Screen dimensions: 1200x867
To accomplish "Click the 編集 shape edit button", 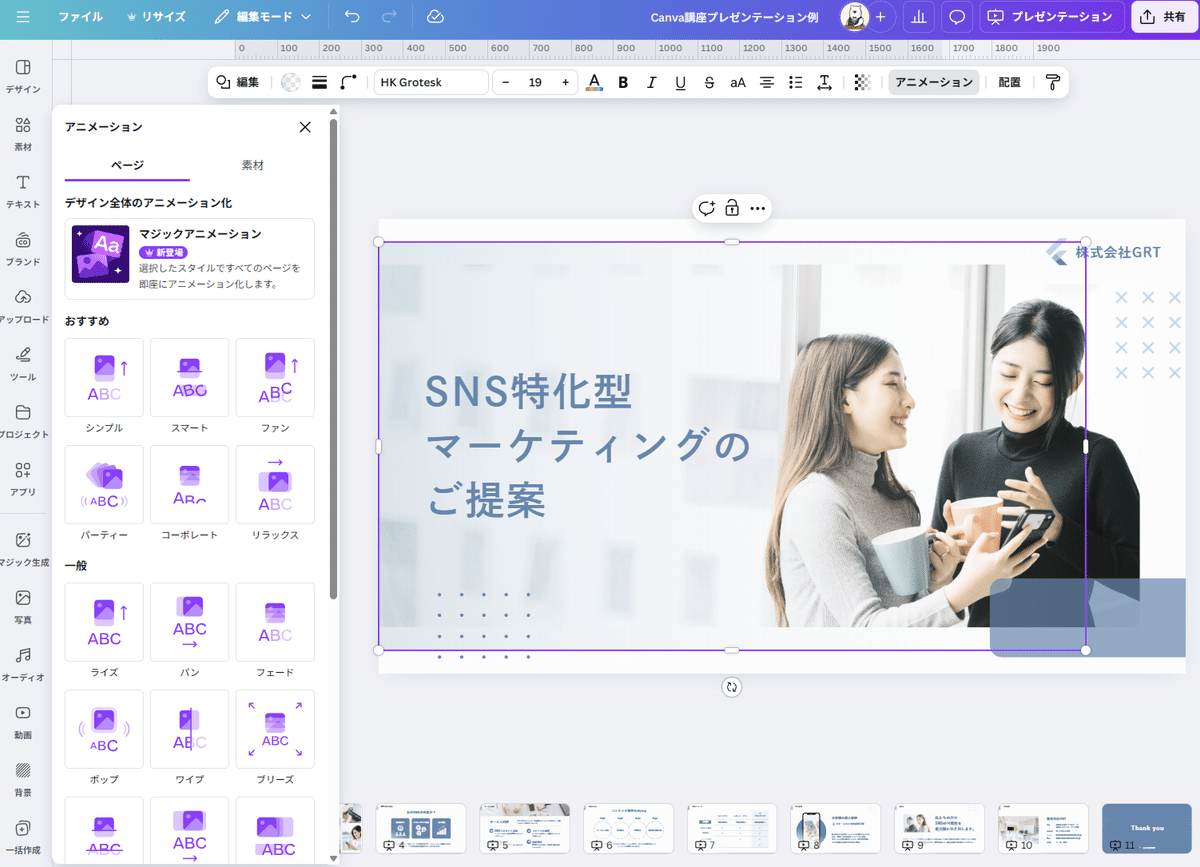I will 238,83.
